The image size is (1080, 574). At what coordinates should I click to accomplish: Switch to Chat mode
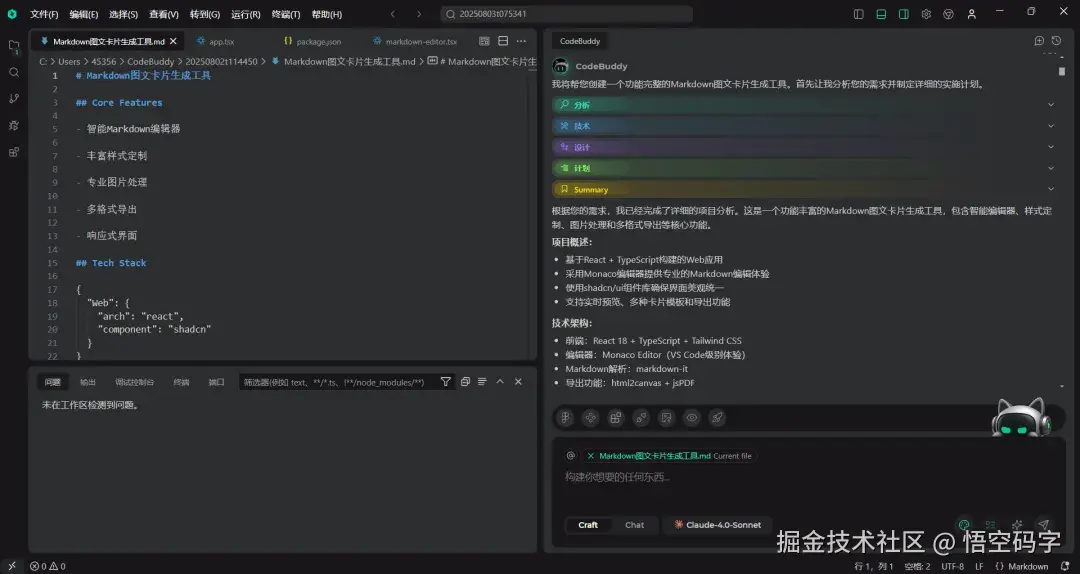coord(634,525)
